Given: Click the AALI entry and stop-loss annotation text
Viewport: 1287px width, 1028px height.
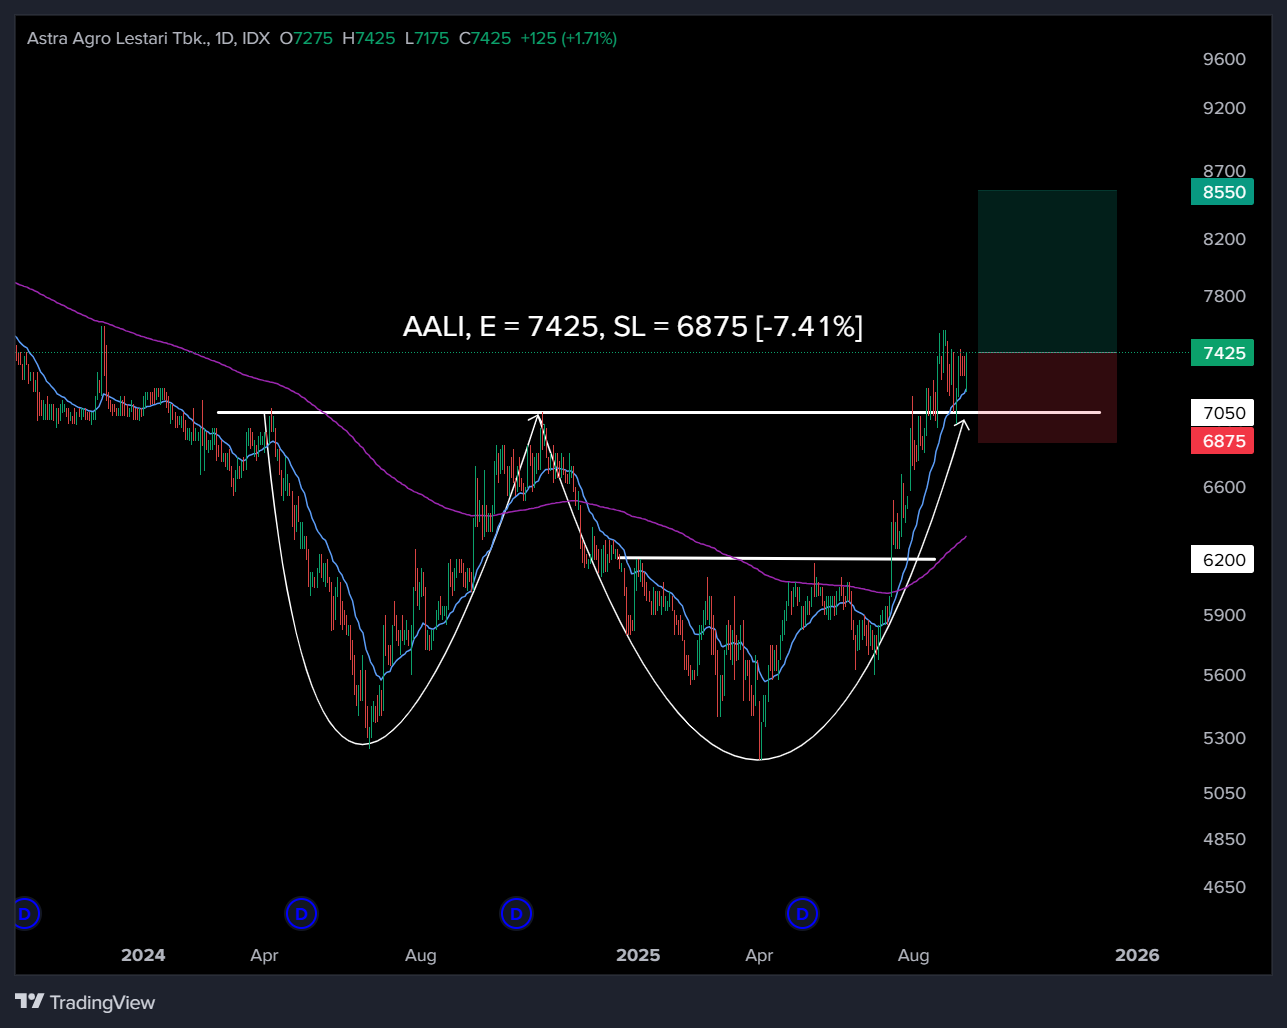Looking at the screenshot, I should click(x=632, y=326).
